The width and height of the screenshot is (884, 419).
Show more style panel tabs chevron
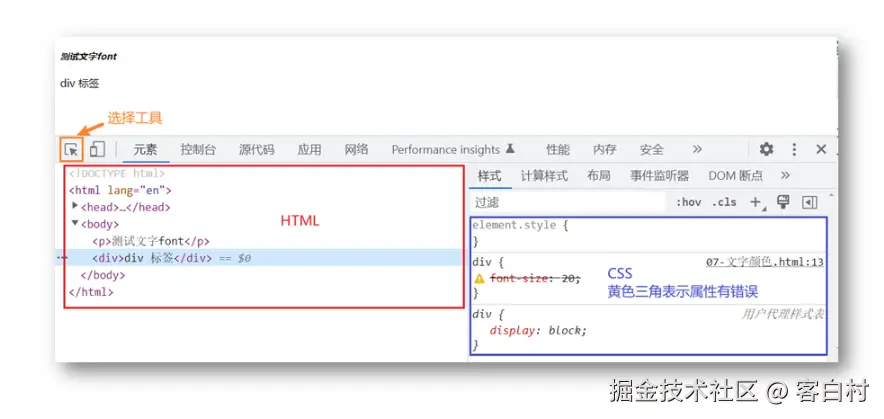click(x=785, y=175)
